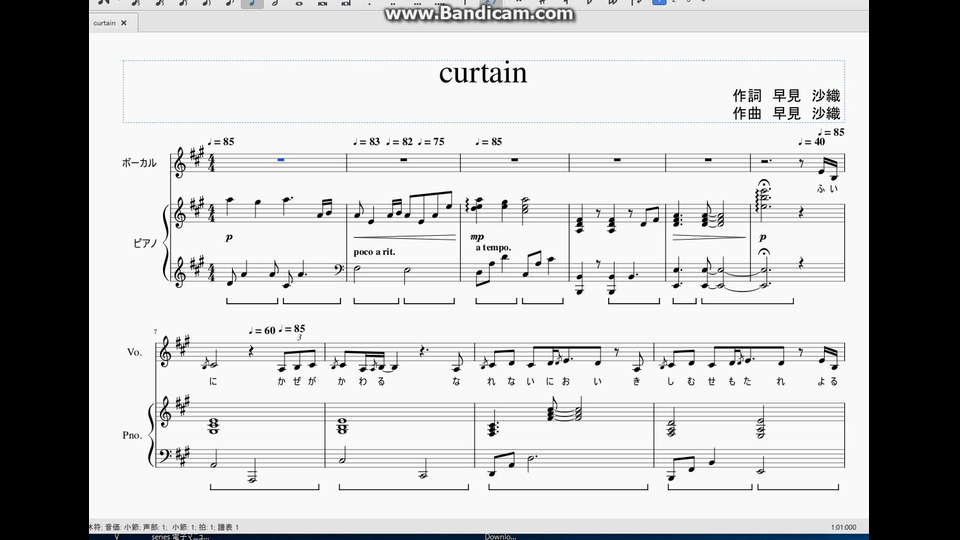Select the mp dynamic marking
The width and height of the screenshot is (960, 540).
477,236
